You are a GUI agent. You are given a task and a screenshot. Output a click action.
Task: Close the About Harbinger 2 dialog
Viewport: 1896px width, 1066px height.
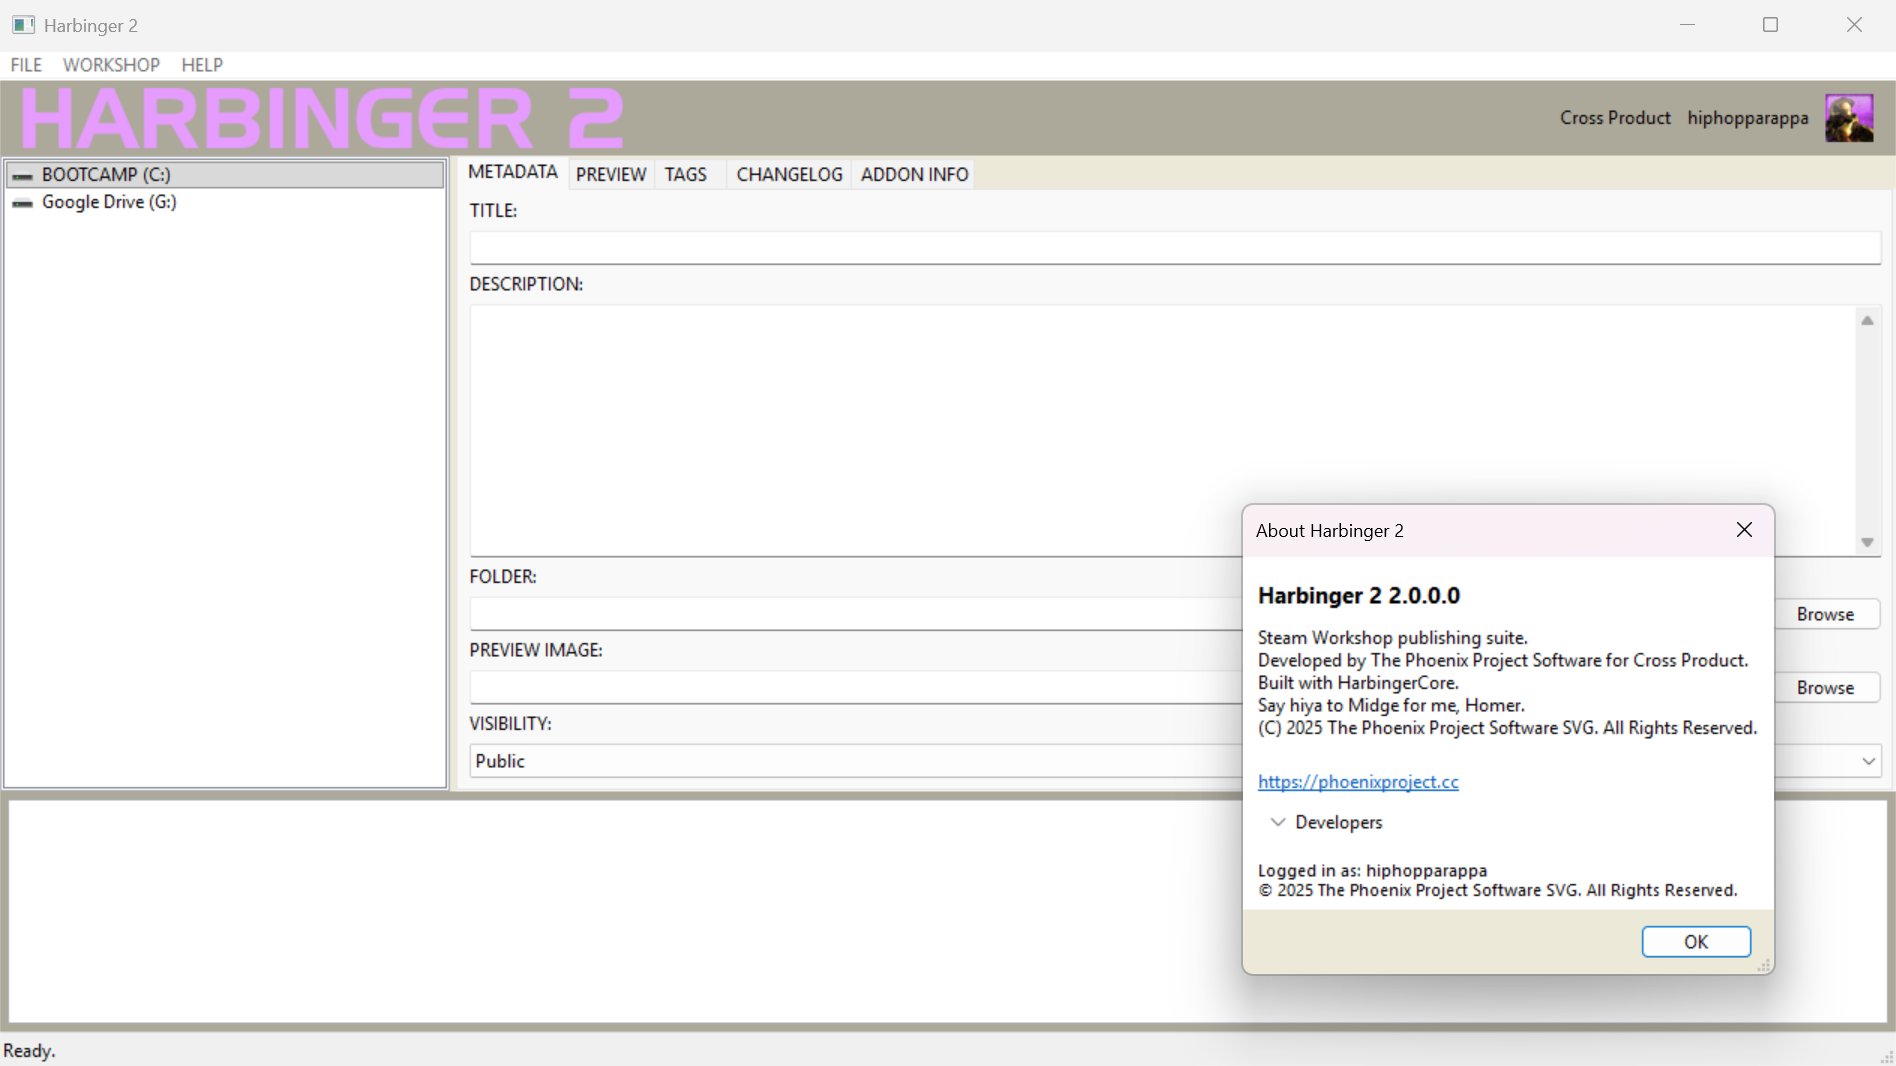click(1744, 530)
